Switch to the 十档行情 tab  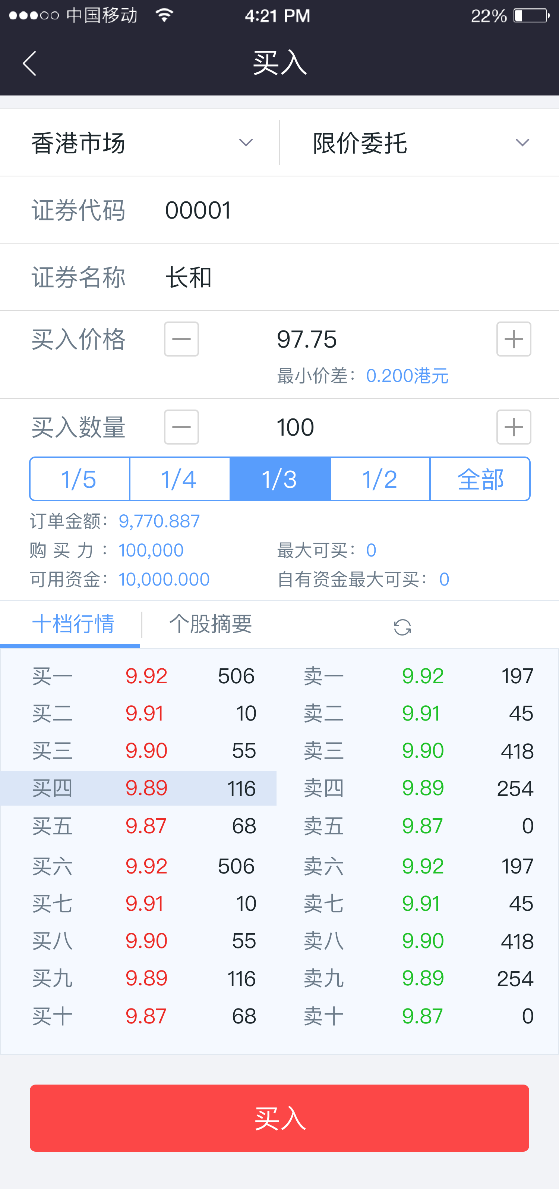pyautogui.click(x=73, y=624)
